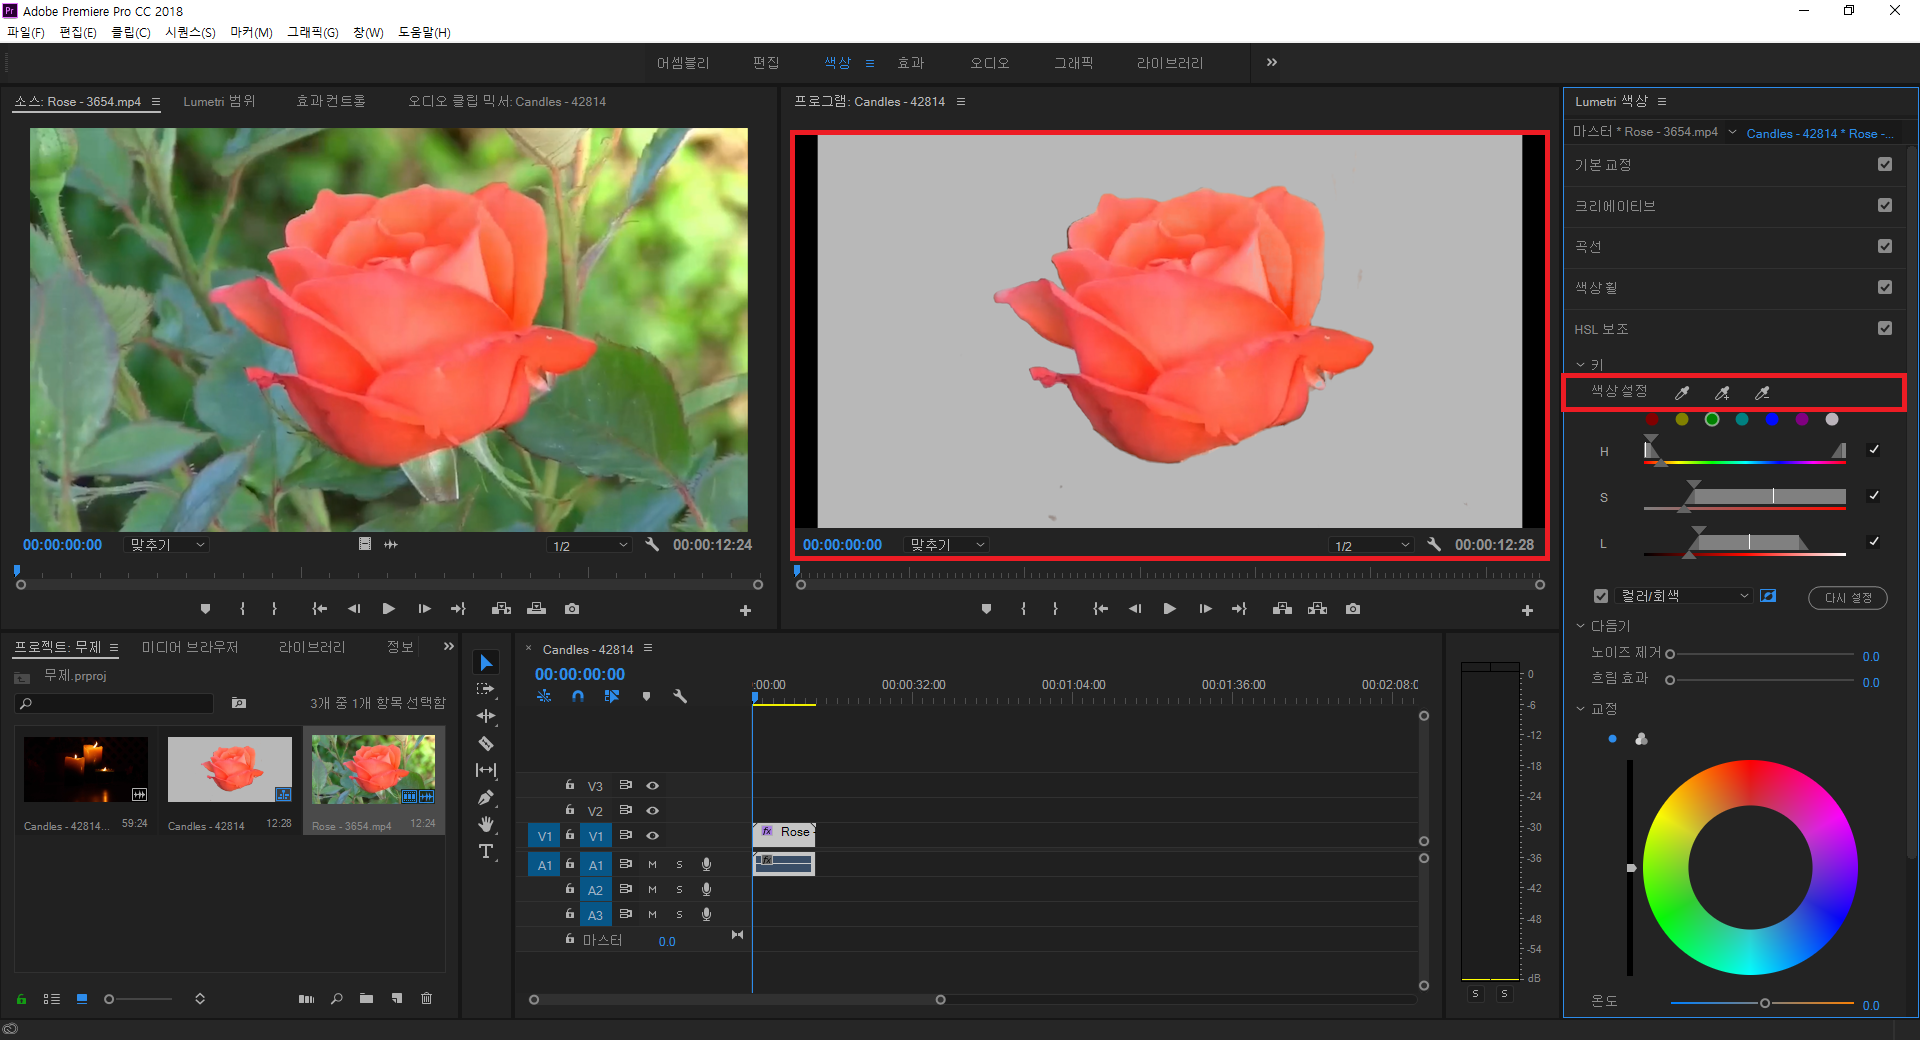Select the Razor tool in the toolbar
This screenshot has height=1040, width=1920.
coord(486,743)
